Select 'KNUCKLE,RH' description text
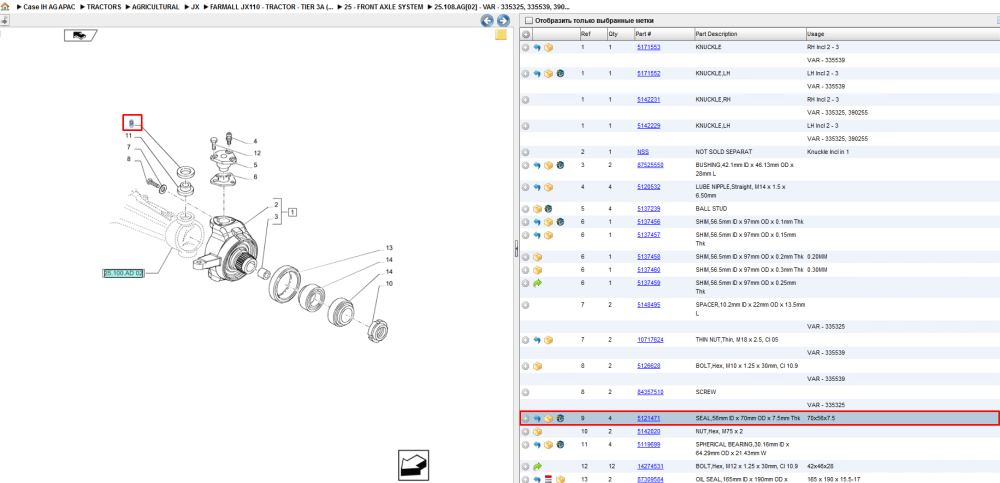Screen dimensions: 1000x483 713,100
